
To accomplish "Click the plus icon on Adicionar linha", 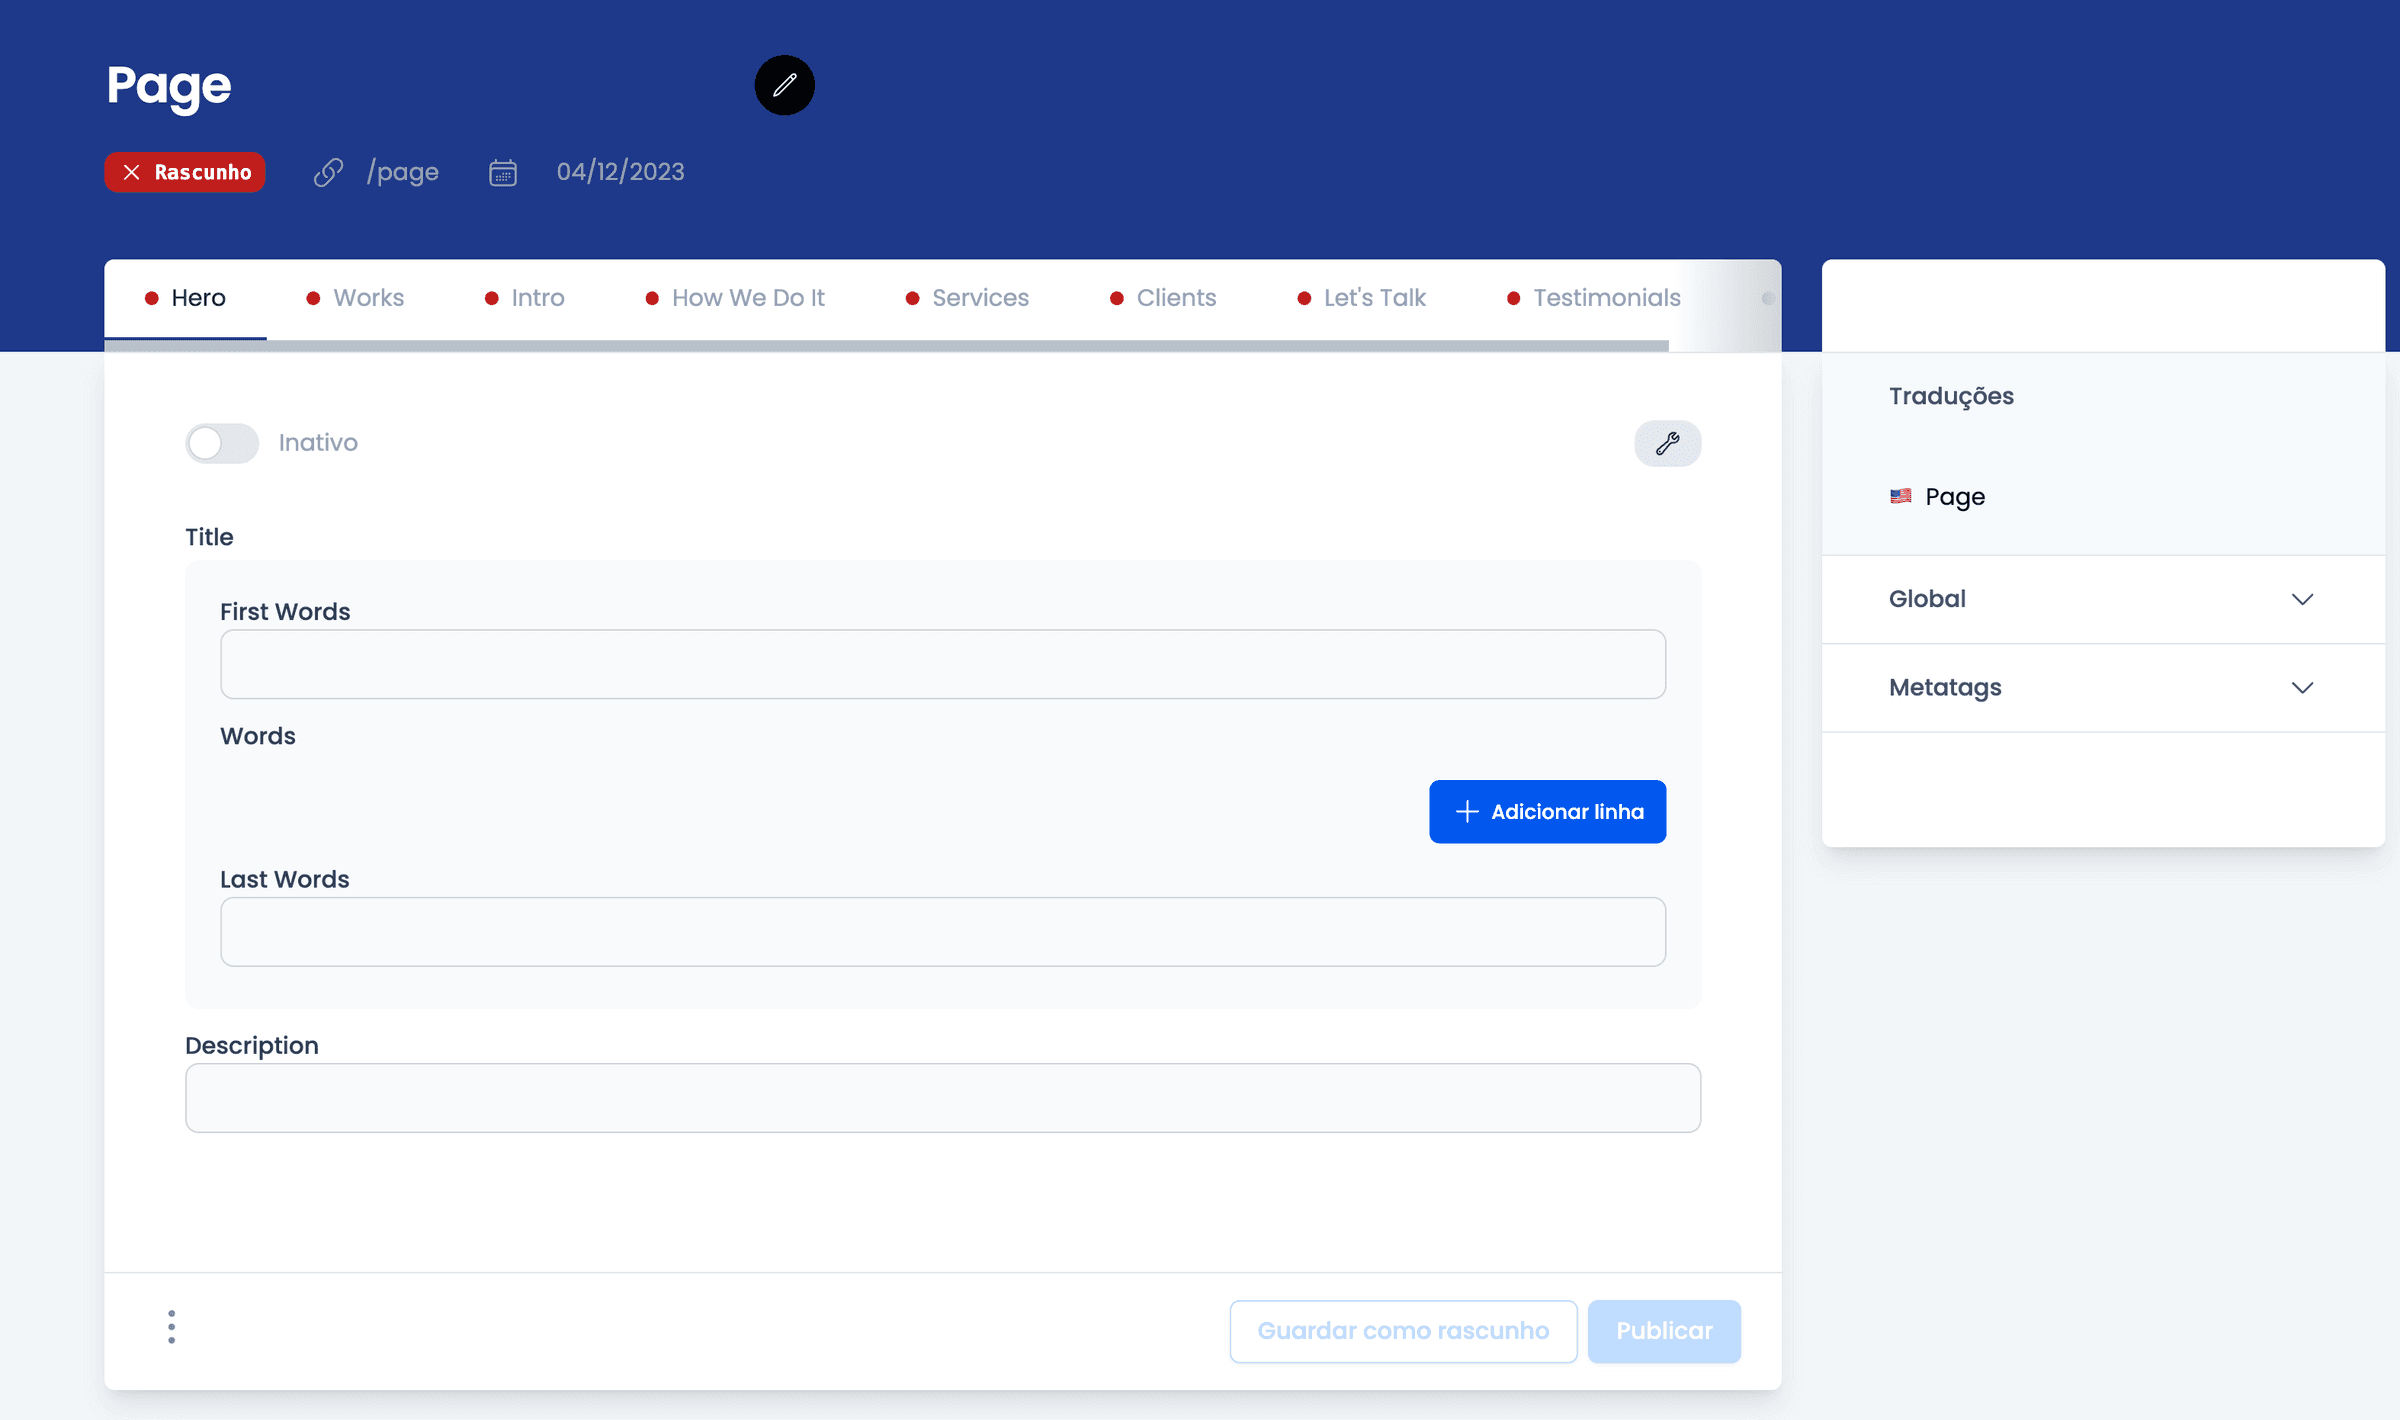I will (x=1466, y=812).
